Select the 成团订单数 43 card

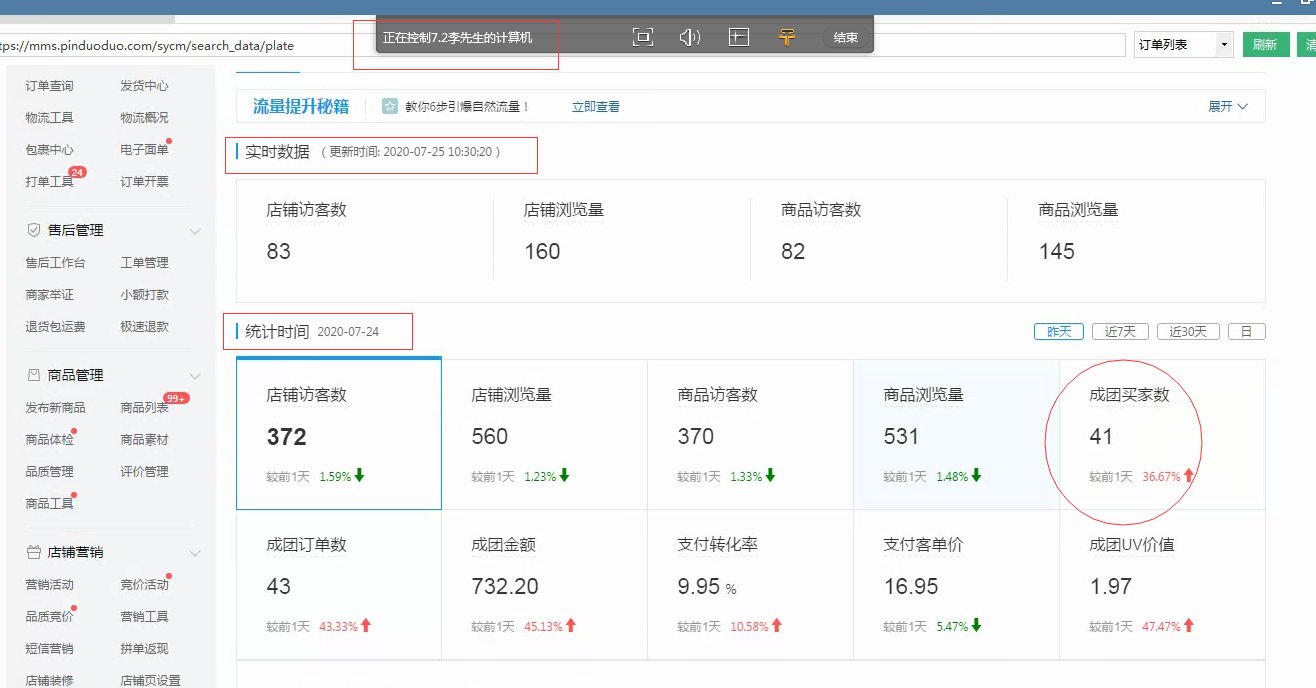[339, 585]
